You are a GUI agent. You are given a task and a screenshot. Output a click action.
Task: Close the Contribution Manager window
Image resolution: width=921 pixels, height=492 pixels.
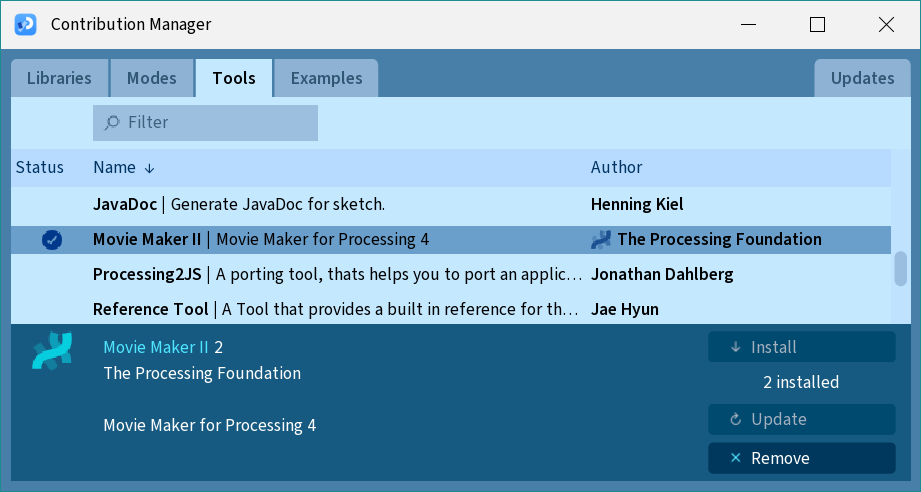click(x=886, y=25)
